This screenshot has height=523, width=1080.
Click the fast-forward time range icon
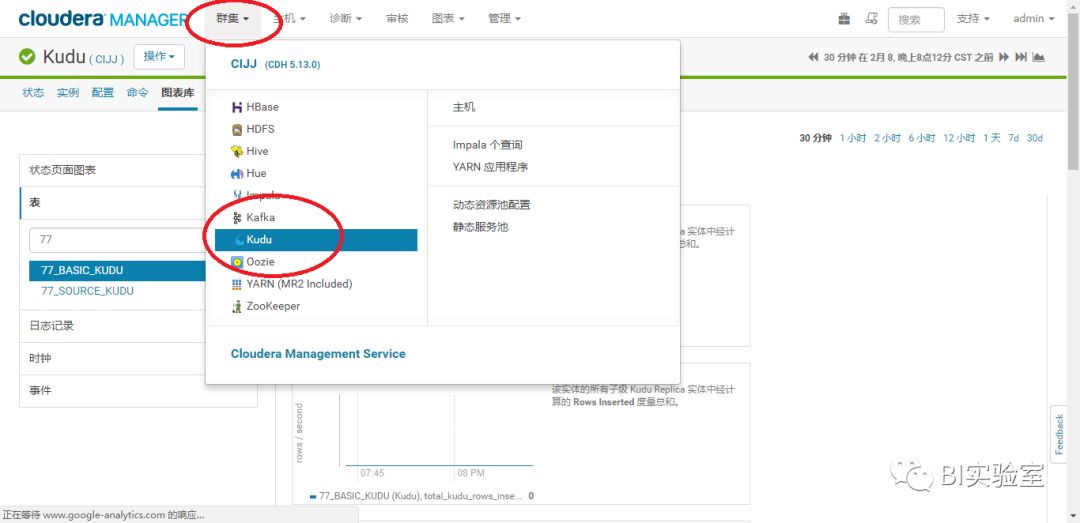[x=1004, y=57]
